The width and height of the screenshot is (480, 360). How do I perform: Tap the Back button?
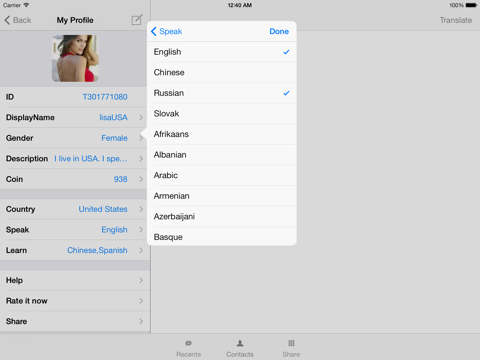pos(18,20)
